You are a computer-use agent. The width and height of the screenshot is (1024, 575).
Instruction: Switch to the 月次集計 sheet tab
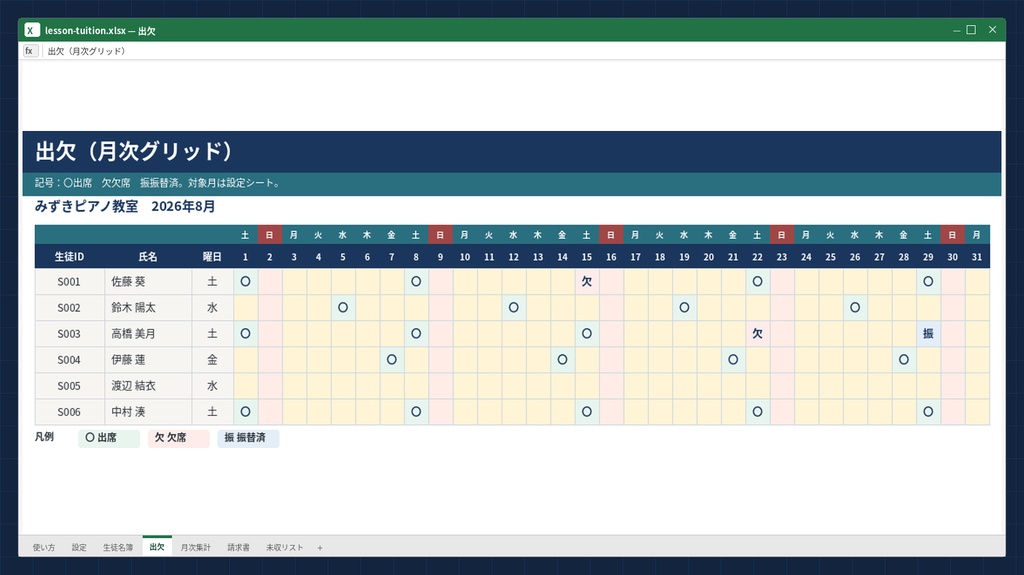[x=195, y=548]
